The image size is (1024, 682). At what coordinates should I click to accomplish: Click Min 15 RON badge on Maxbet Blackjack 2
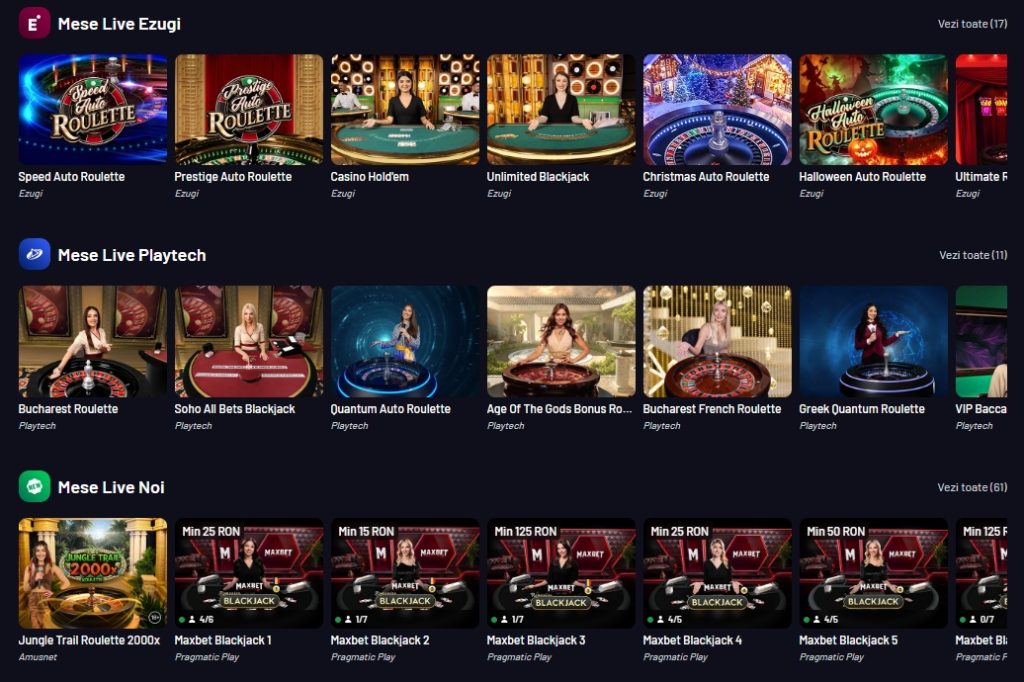pos(366,531)
